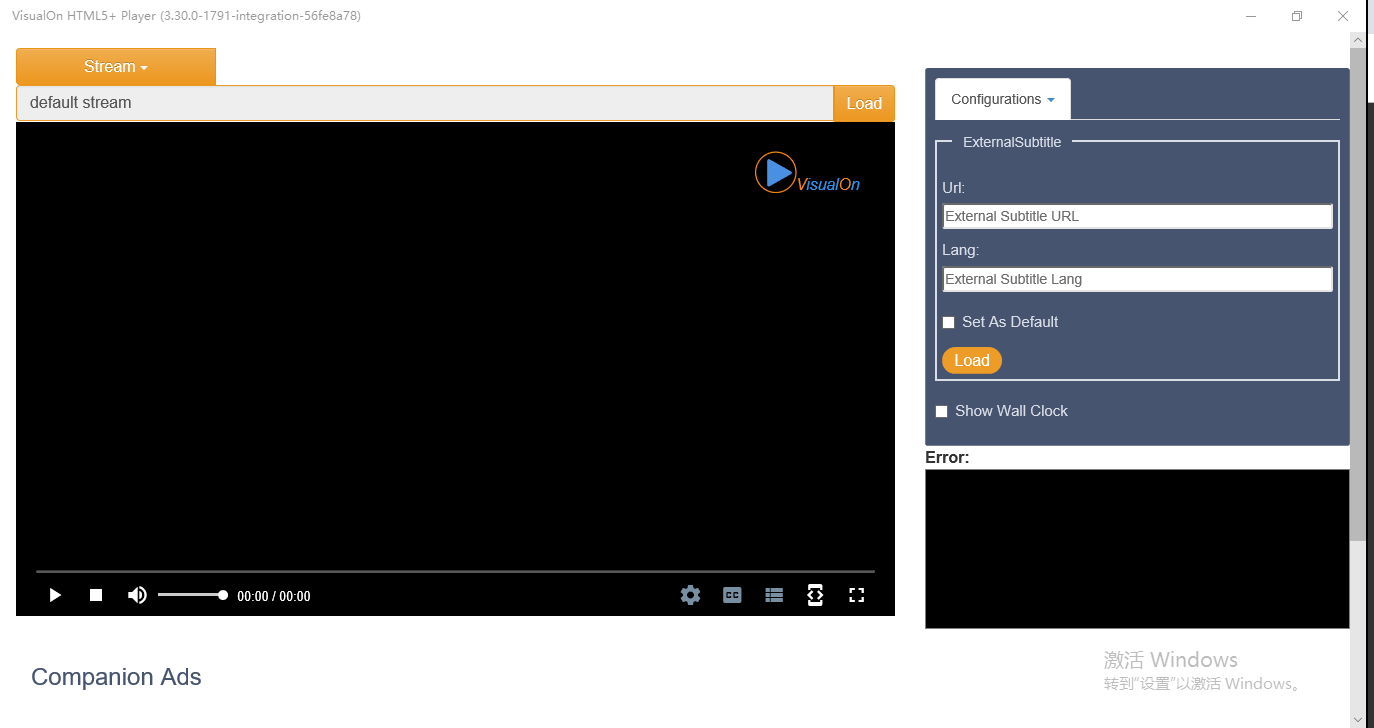The width and height of the screenshot is (1374, 728).
Task: Switch the player to fullscreen
Action: 856,595
